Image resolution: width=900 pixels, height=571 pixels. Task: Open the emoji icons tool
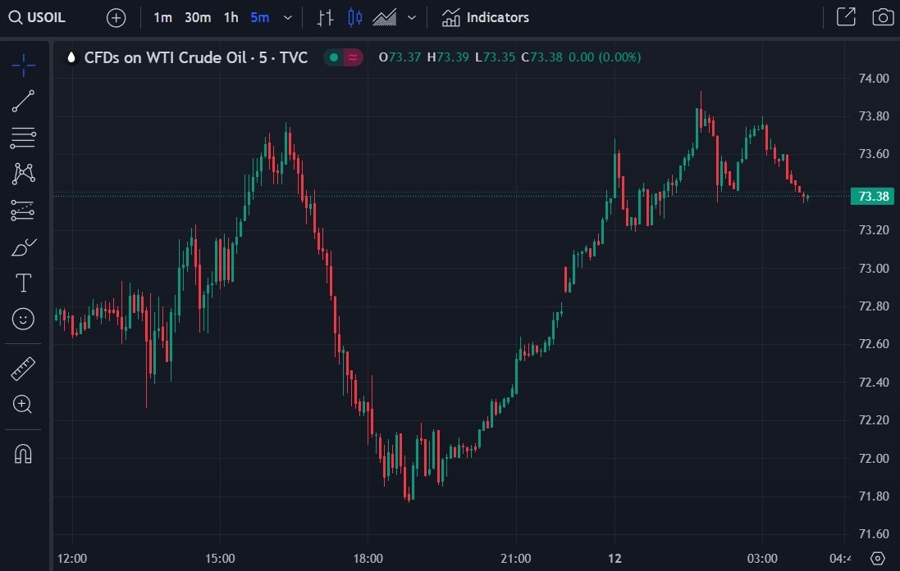[x=23, y=318]
